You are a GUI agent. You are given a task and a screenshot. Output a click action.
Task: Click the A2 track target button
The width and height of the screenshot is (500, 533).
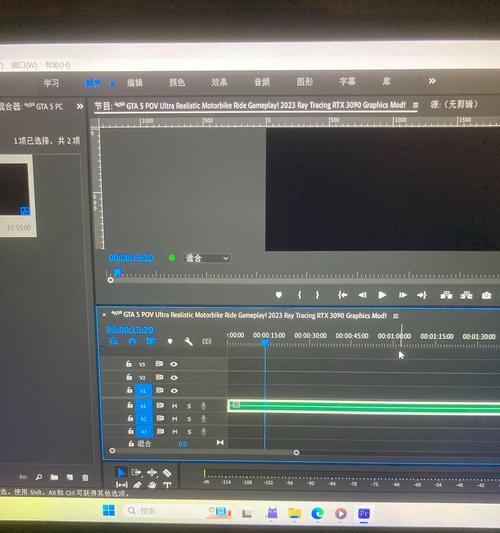click(x=144, y=419)
